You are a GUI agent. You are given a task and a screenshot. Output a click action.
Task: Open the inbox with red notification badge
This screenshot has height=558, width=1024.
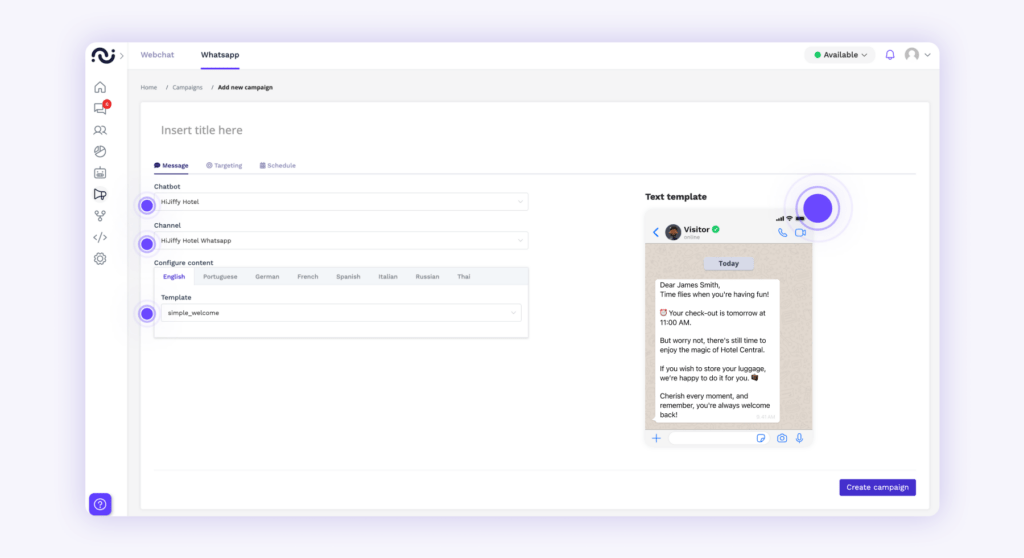(x=100, y=109)
